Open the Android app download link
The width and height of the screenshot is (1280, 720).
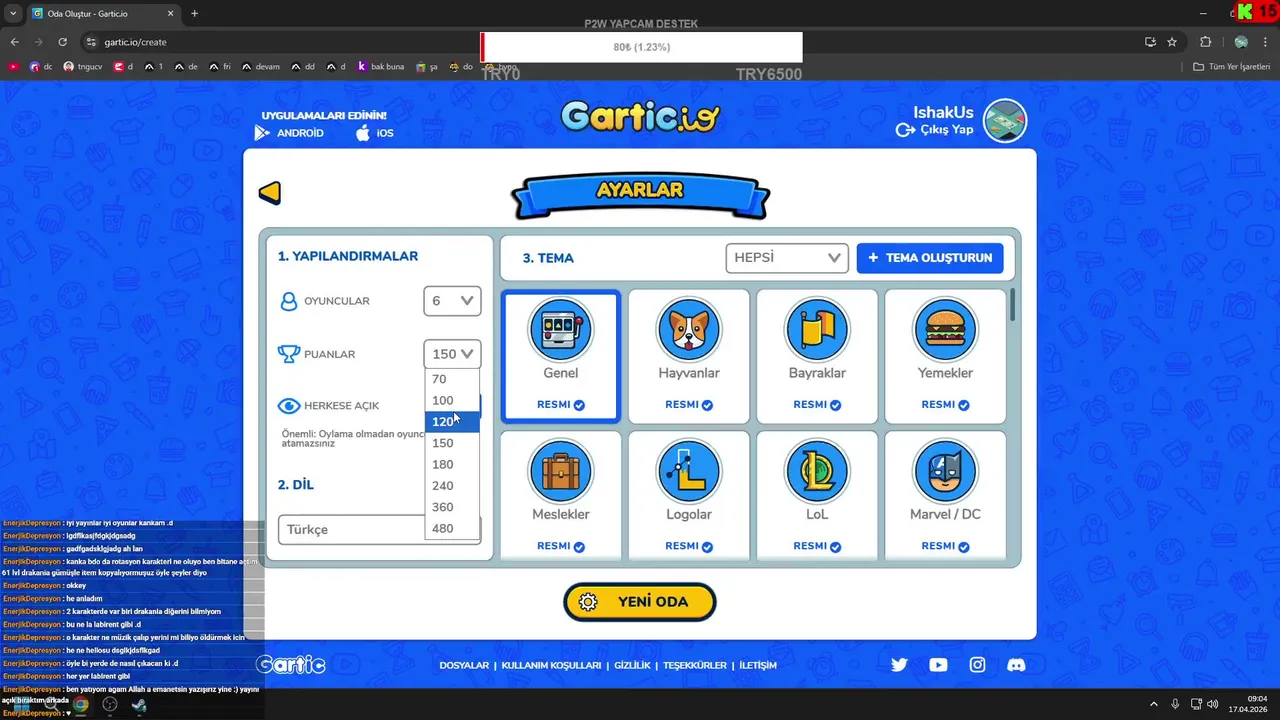tap(289, 133)
